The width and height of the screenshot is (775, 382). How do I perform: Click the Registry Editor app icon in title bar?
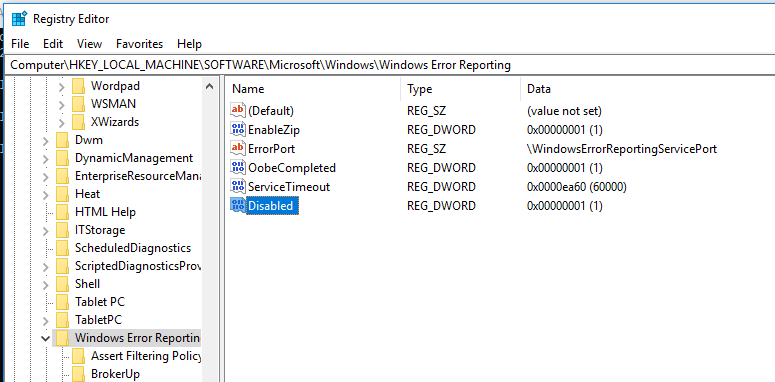point(19,19)
